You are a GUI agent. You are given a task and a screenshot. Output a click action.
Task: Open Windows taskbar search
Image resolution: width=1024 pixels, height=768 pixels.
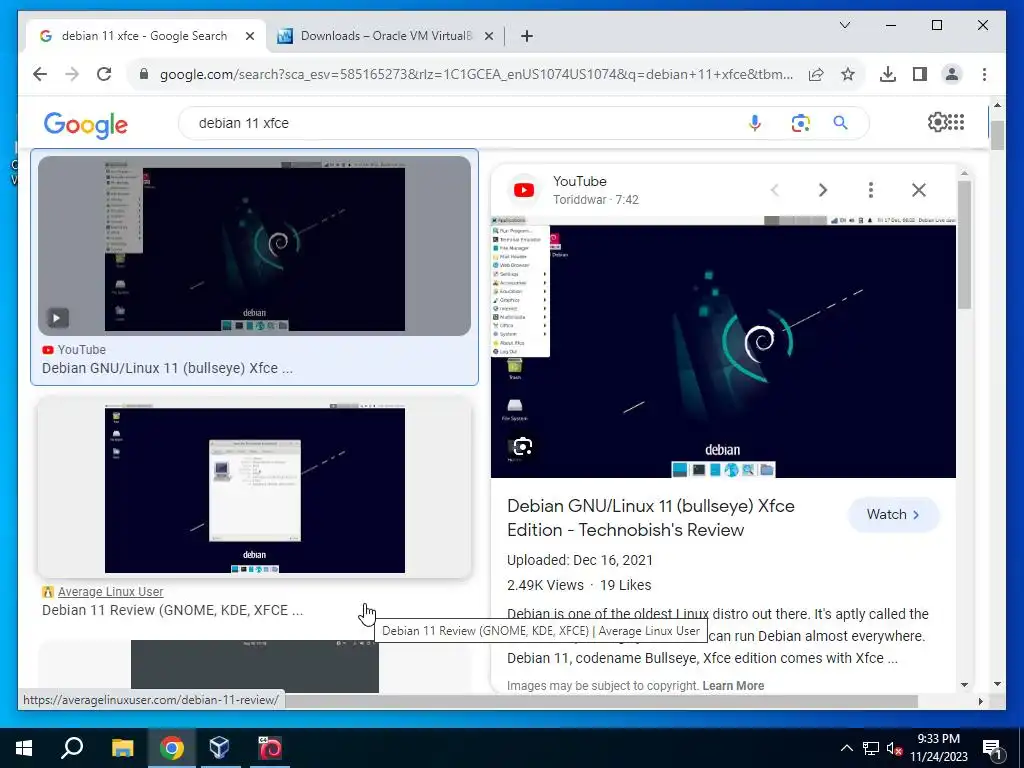tap(72, 748)
